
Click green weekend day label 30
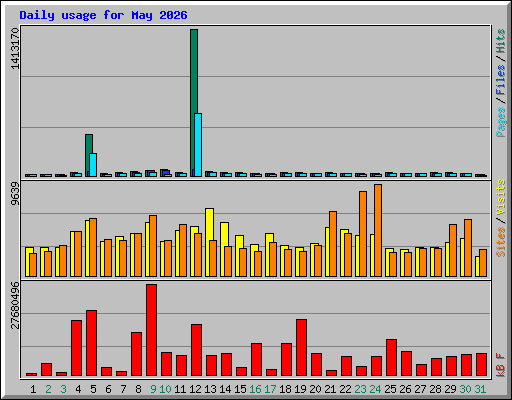click(465, 389)
